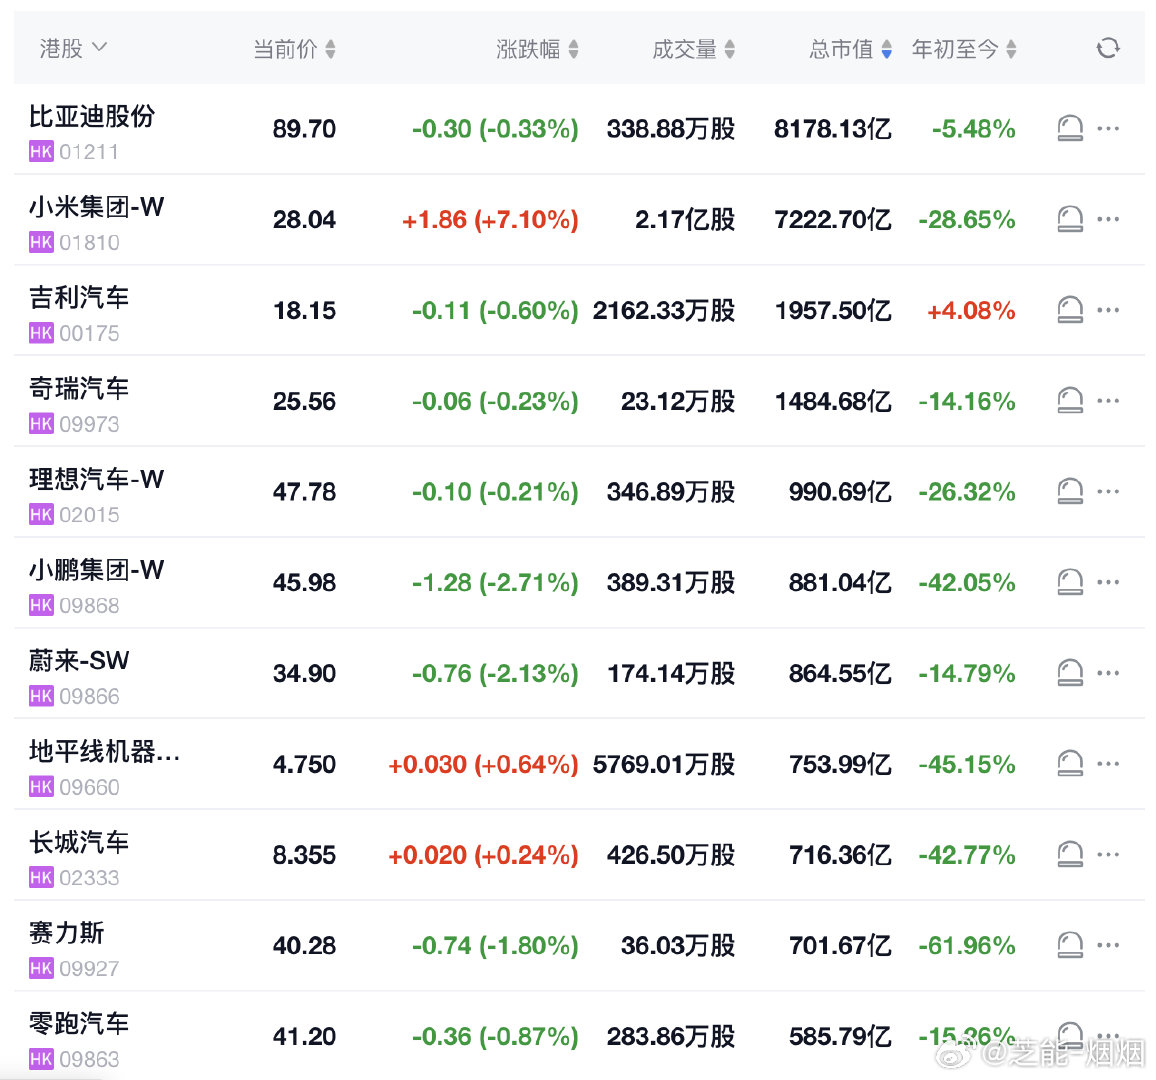Image resolution: width=1156 pixels, height=1080 pixels.
Task: Select stock code 00175
Action: pyautogui.click(x=89, y=333)
